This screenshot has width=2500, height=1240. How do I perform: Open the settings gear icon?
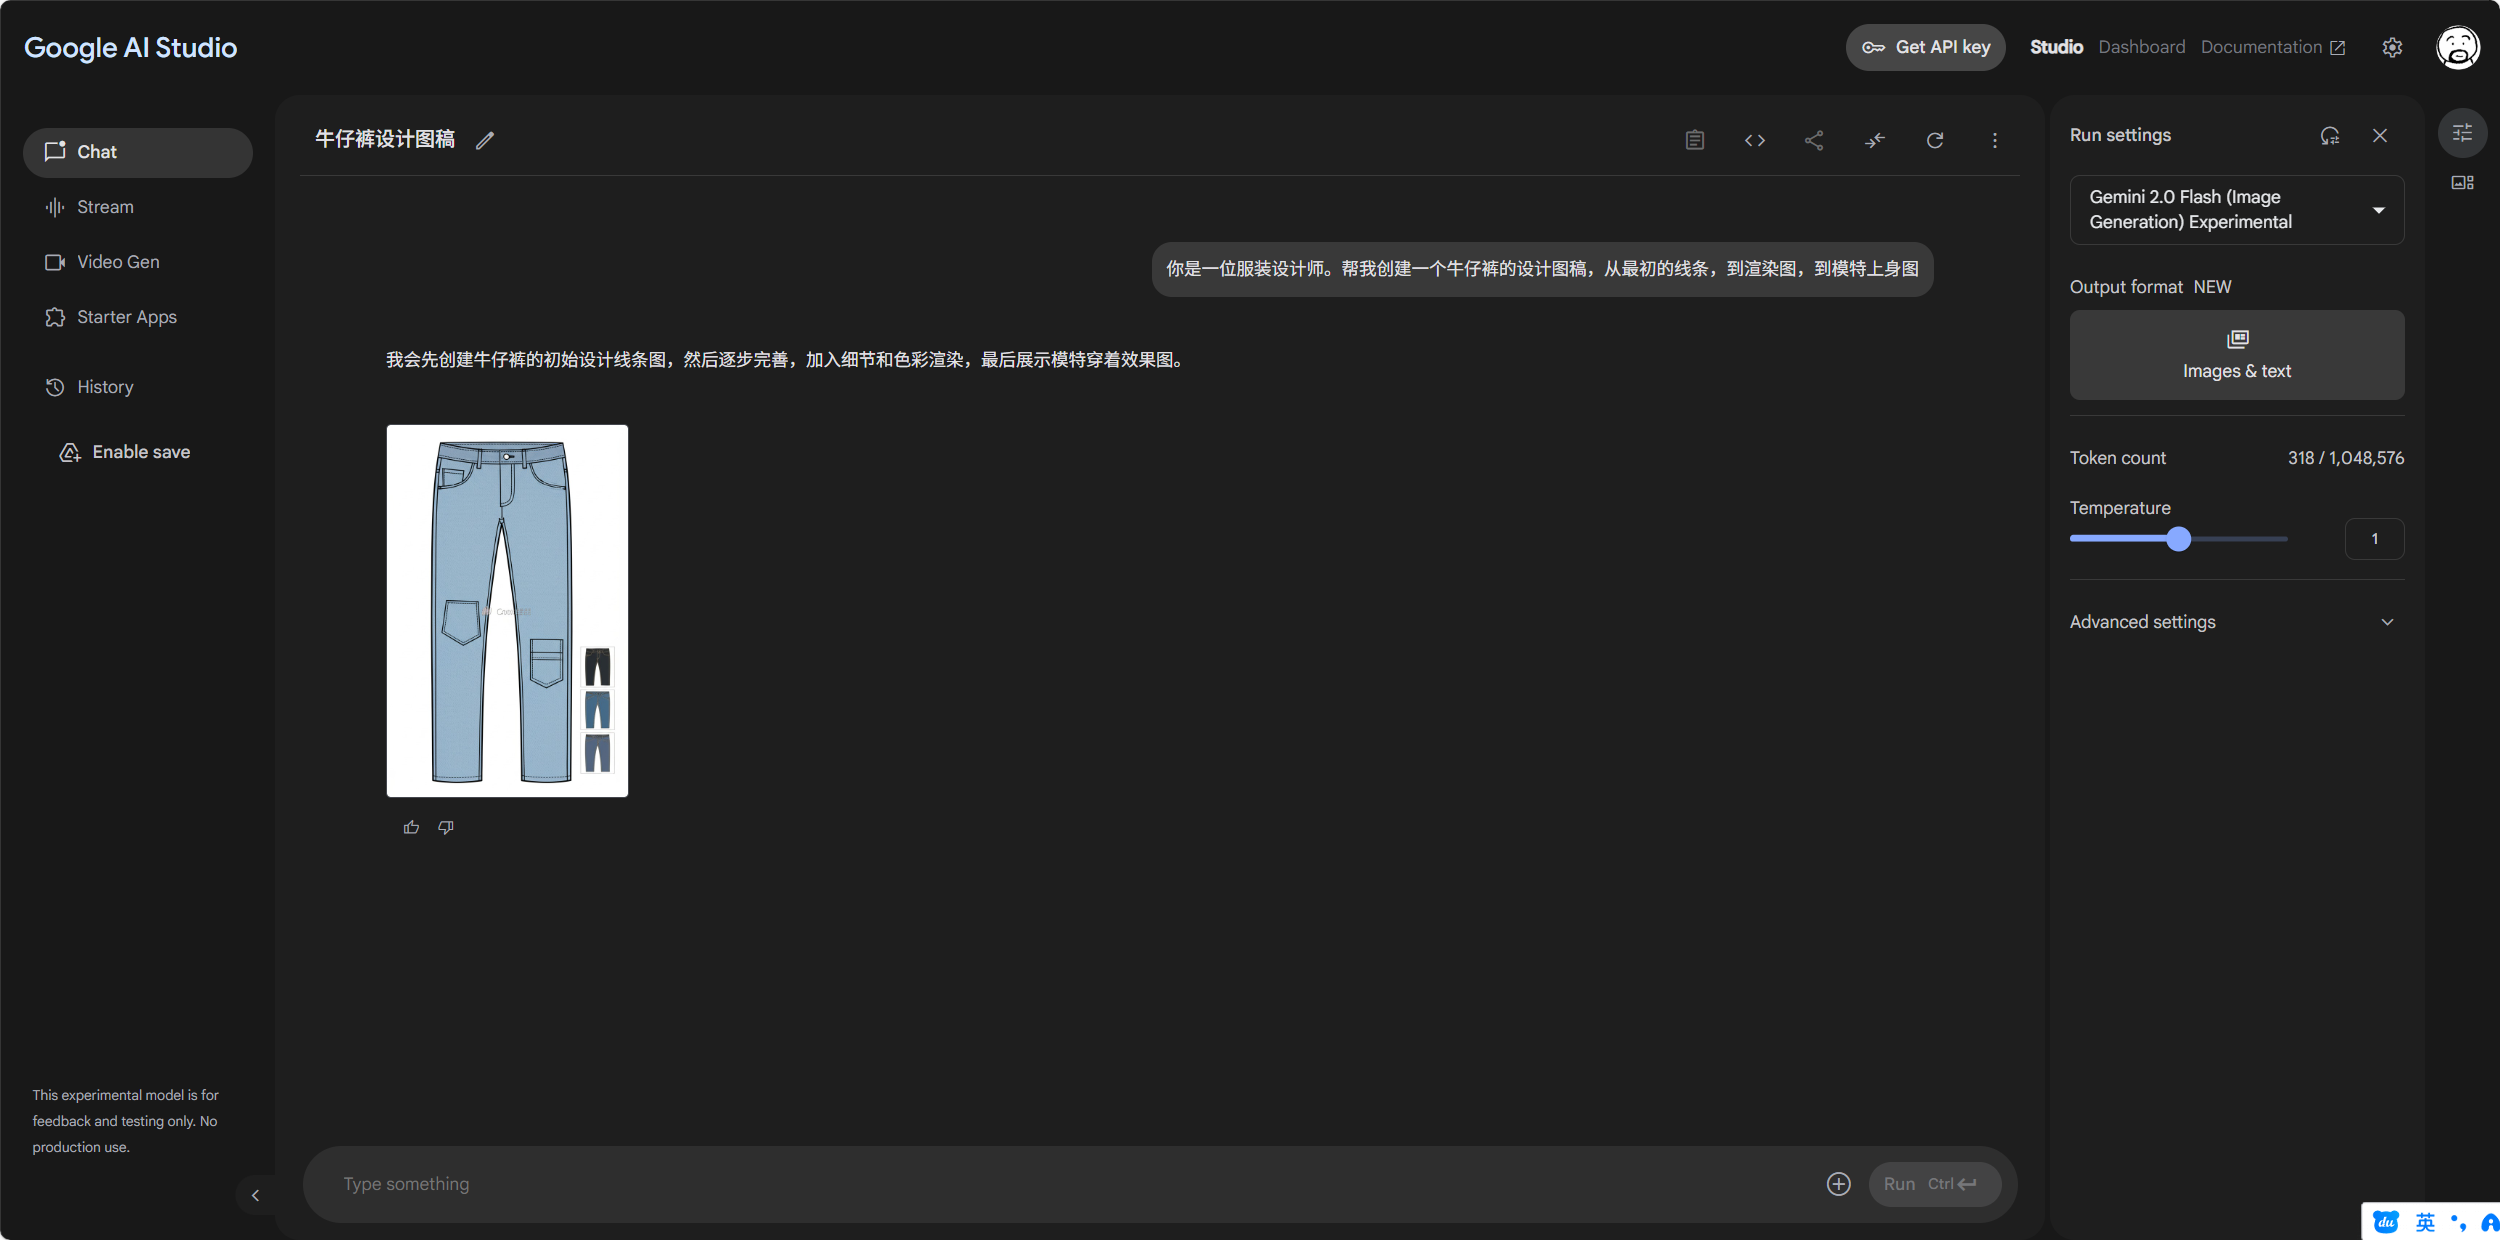[2391, 47]
